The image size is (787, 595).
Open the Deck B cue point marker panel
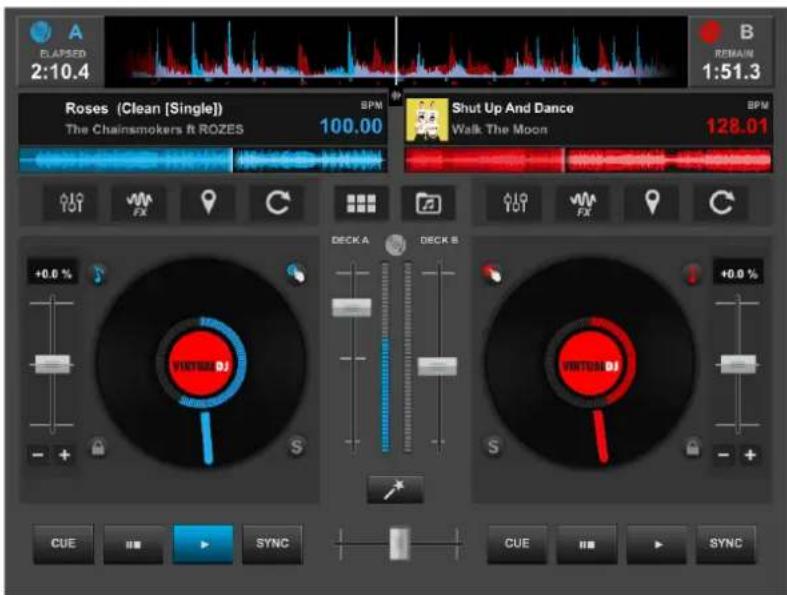click(652, 203)
